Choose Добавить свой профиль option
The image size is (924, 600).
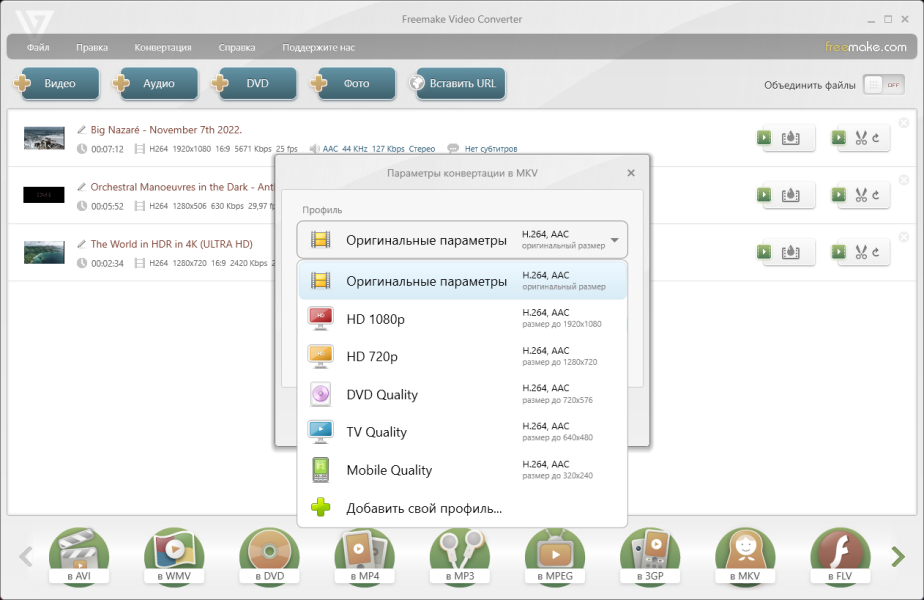coord(463,507)
